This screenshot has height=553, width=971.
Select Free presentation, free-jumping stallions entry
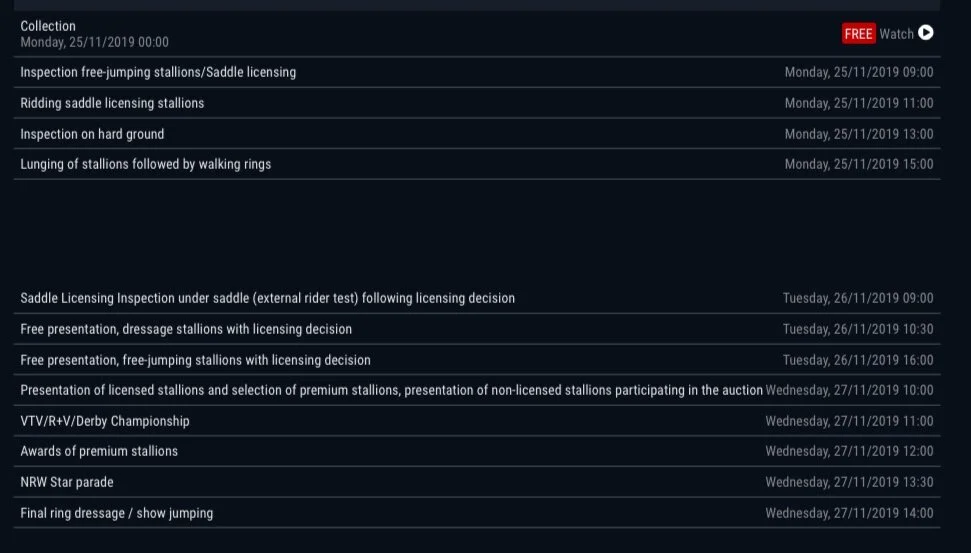click(477, 360)
